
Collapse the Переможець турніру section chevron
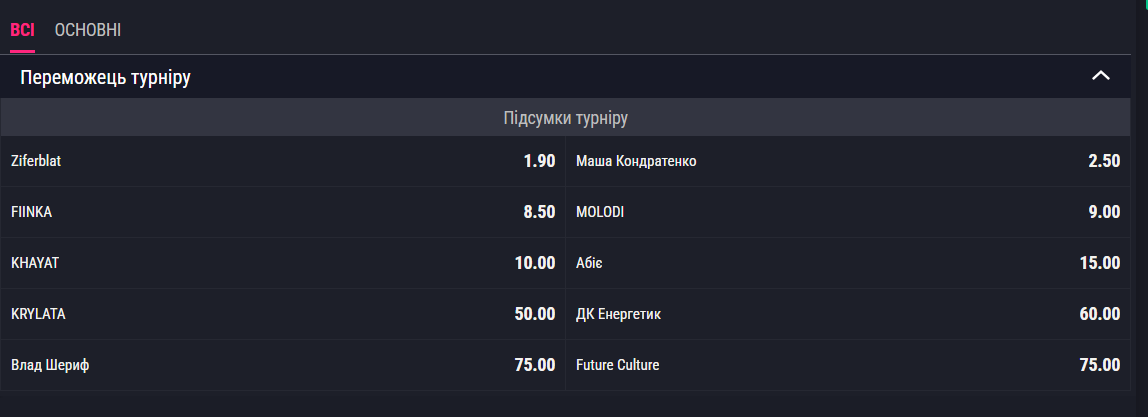1100,76
